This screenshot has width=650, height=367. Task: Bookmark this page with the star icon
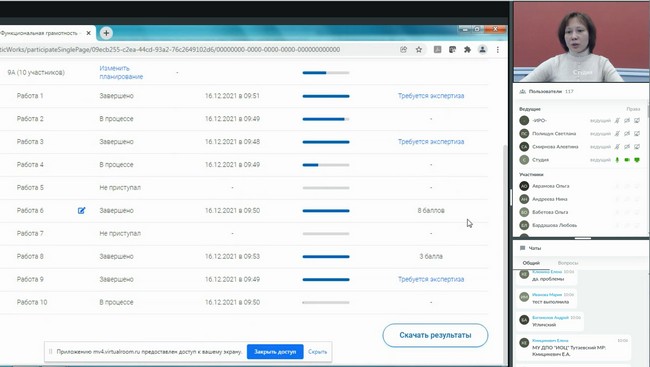pos(419,49)
